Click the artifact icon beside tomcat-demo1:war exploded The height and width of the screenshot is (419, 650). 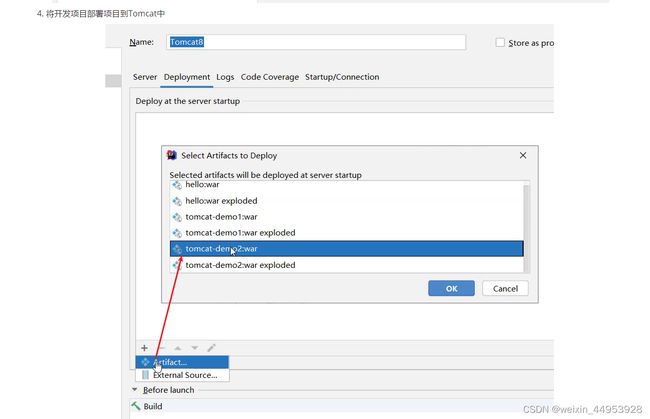pyautogui.click(x=177, y=233)
